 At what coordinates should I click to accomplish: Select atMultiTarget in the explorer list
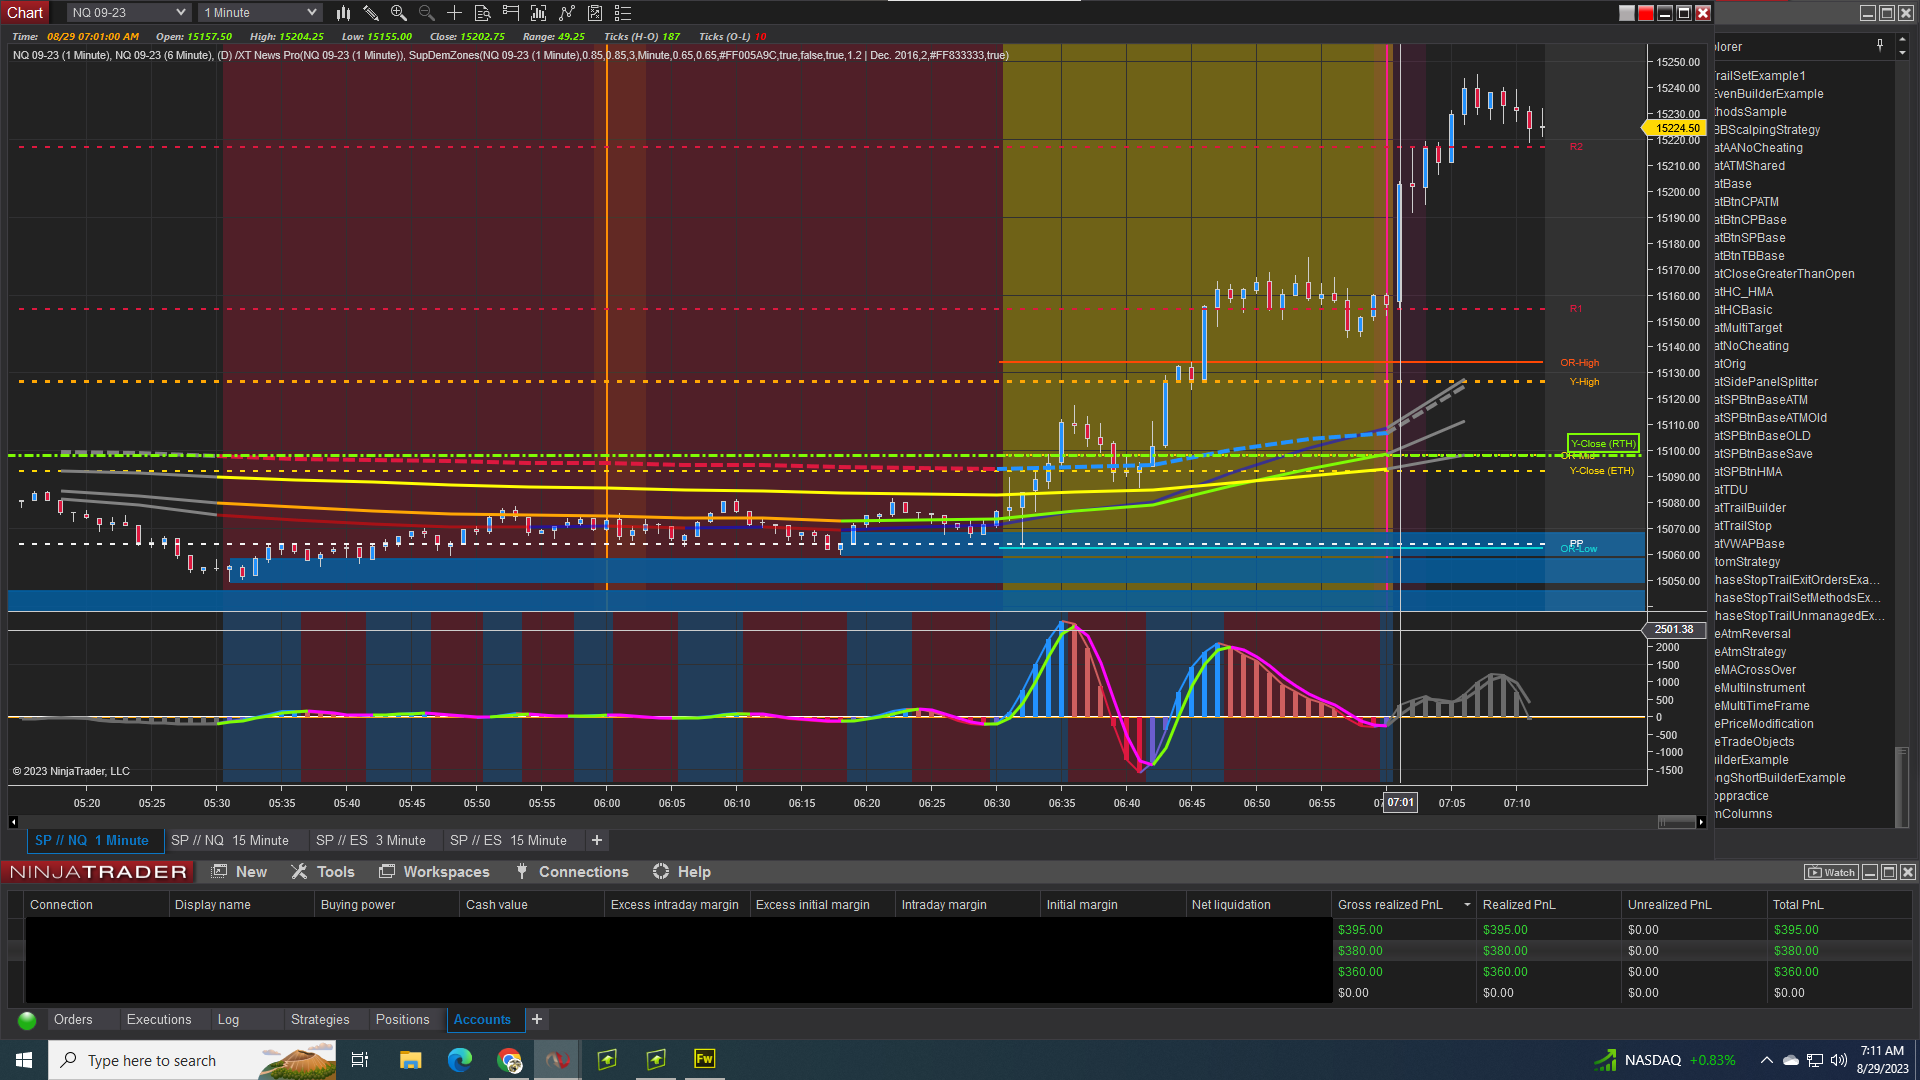[x=1748, y=328]
